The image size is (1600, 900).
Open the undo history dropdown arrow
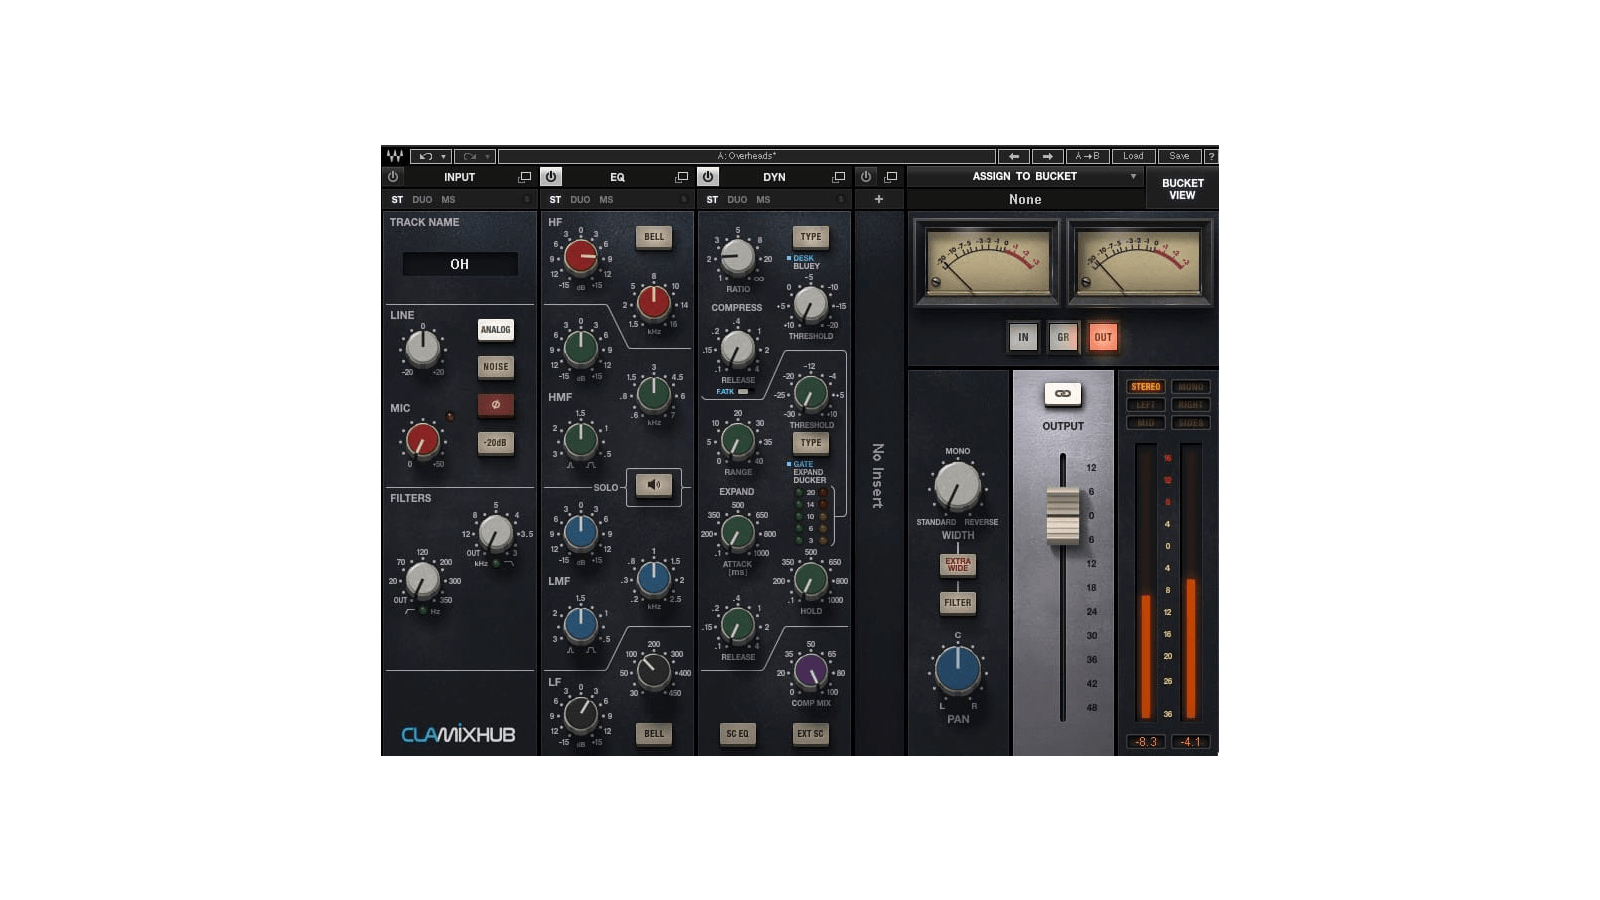click(443, 157)
